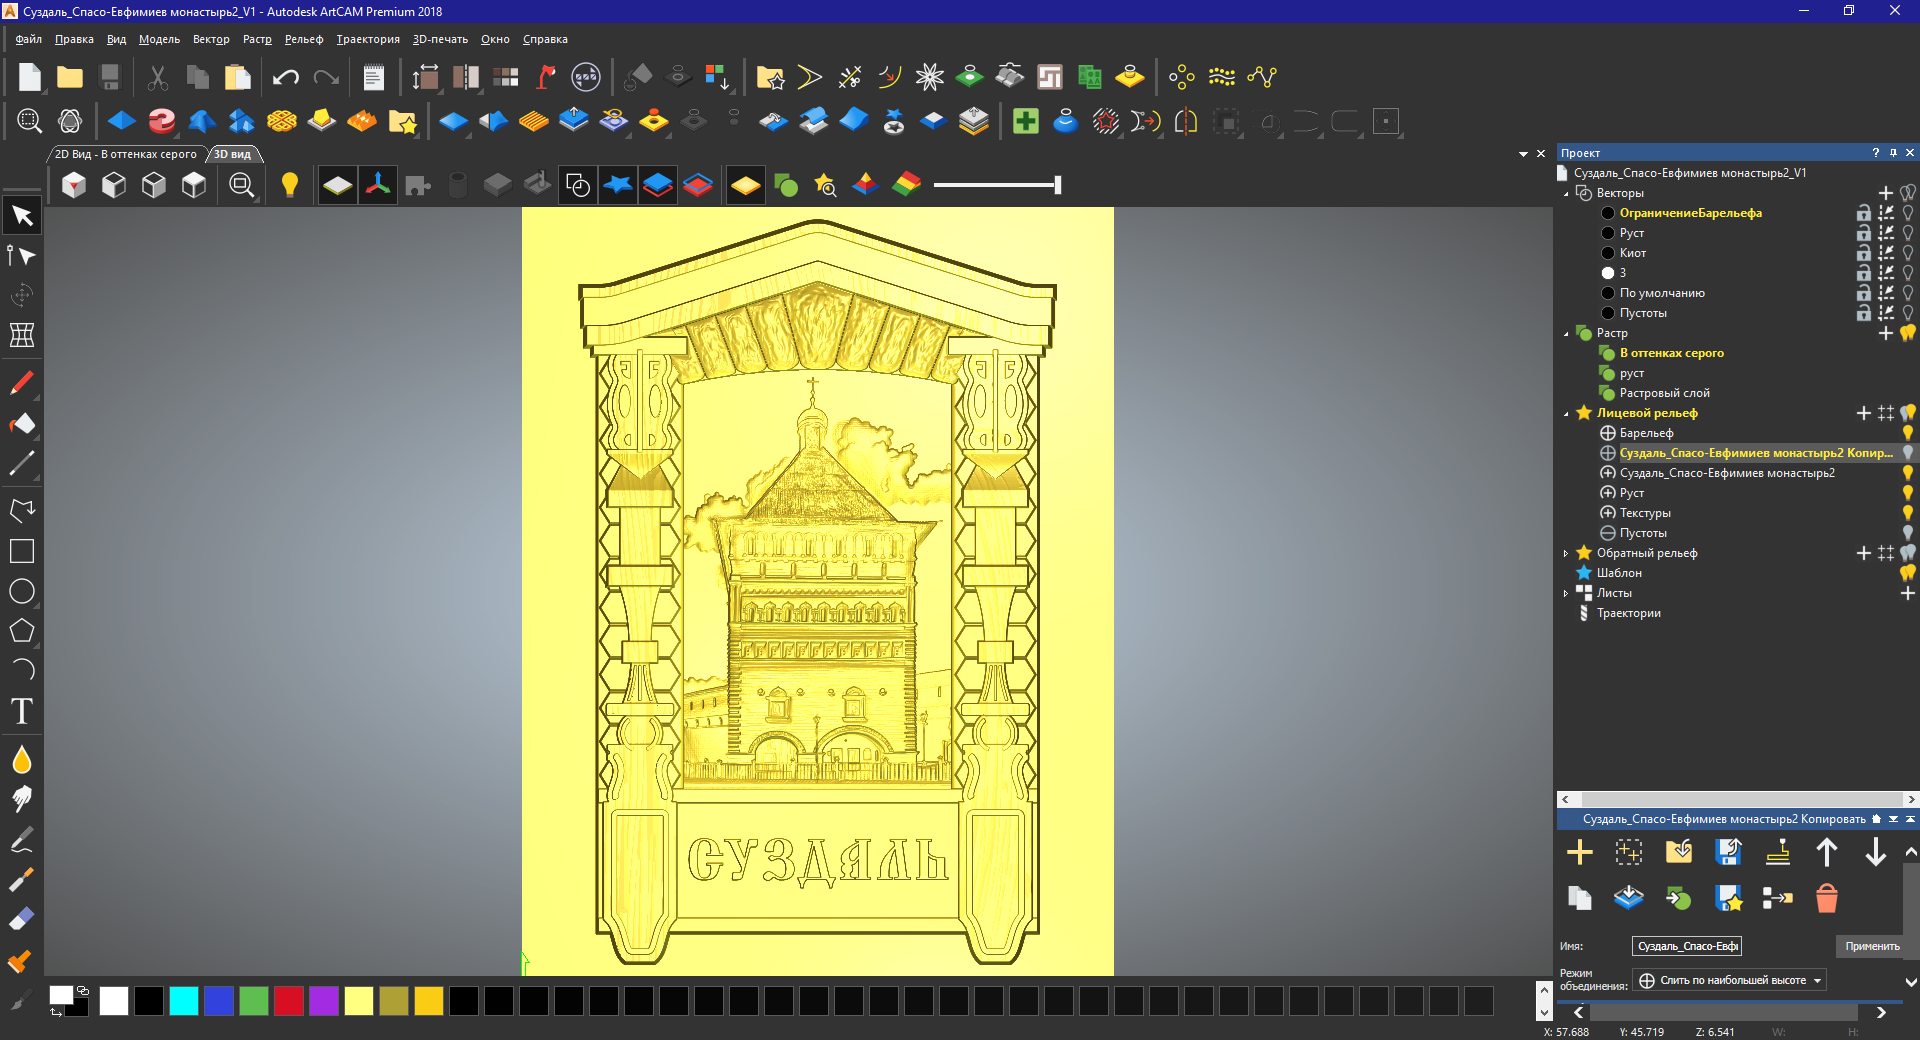
Task: Open the view tabs list dropdown arrow
Action: click(1523, 154)
